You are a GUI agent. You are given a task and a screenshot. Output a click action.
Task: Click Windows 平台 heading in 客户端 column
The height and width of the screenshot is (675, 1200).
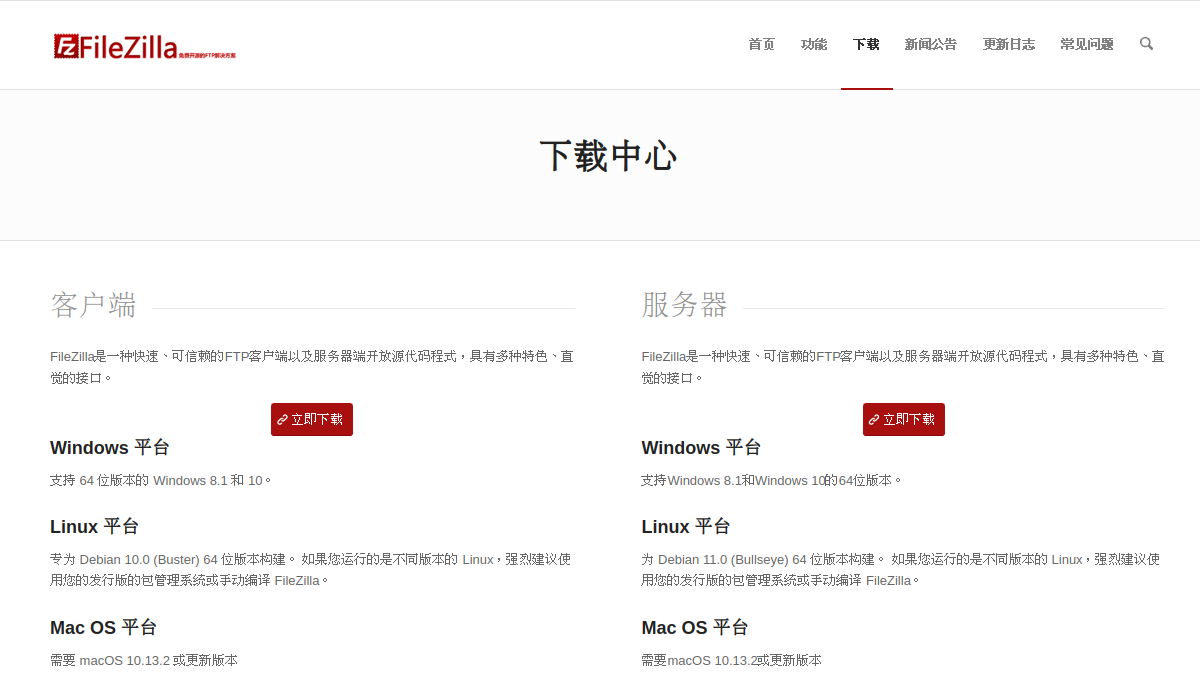(110, 447)
